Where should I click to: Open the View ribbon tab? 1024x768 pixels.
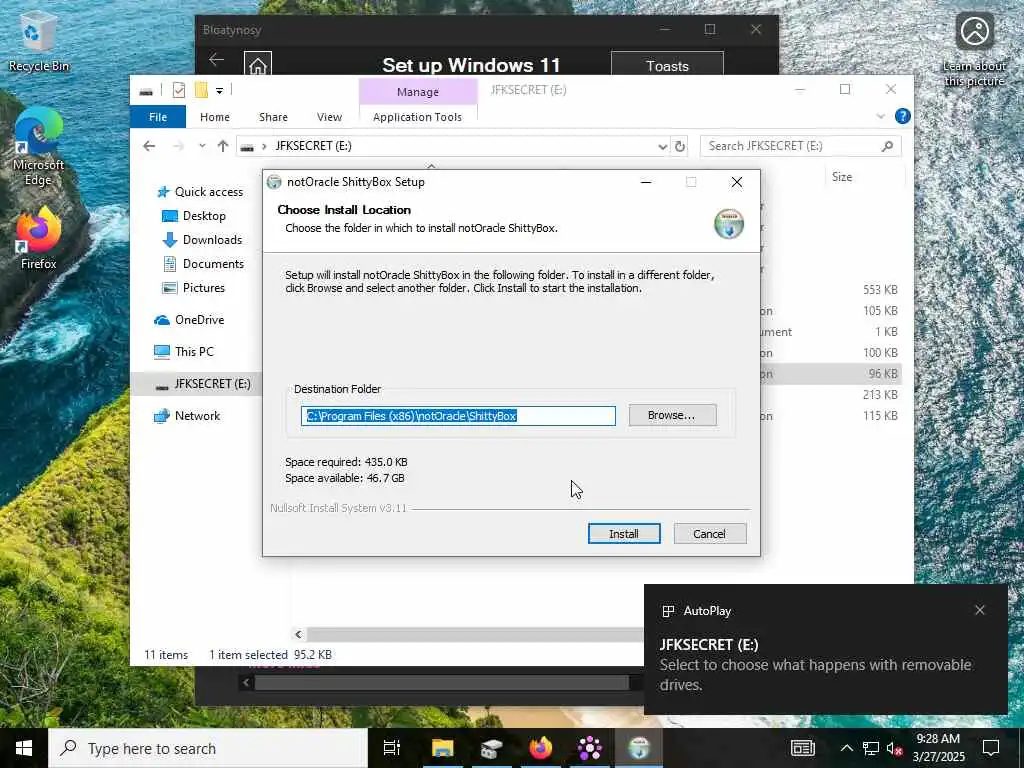click(x=329, y=117)
